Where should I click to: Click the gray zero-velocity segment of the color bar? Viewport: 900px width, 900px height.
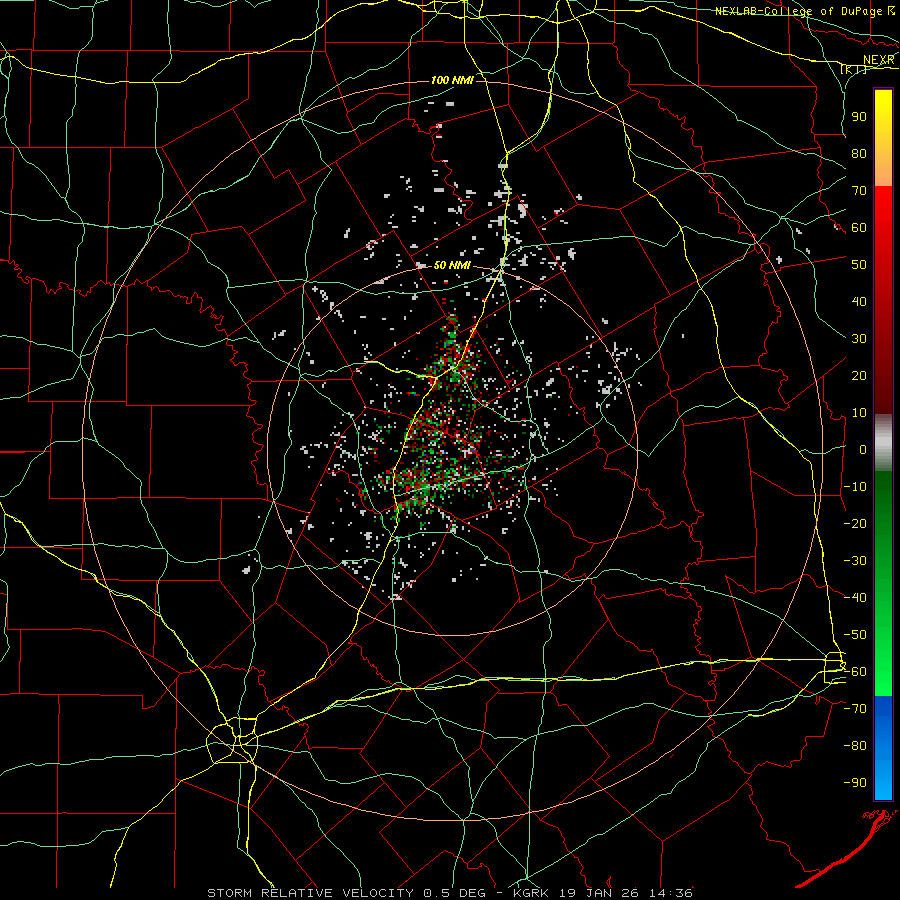coord(883,443)
